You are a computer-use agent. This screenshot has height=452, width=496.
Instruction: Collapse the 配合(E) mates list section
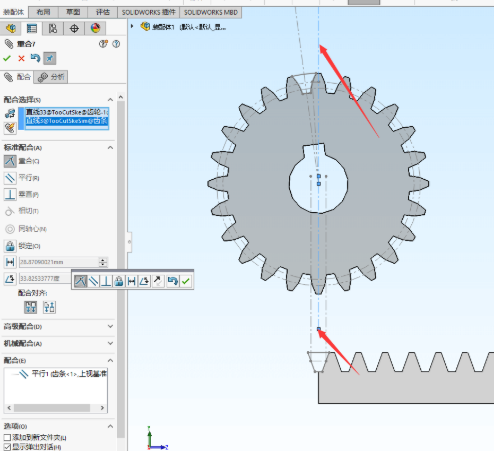pos(110,360)
